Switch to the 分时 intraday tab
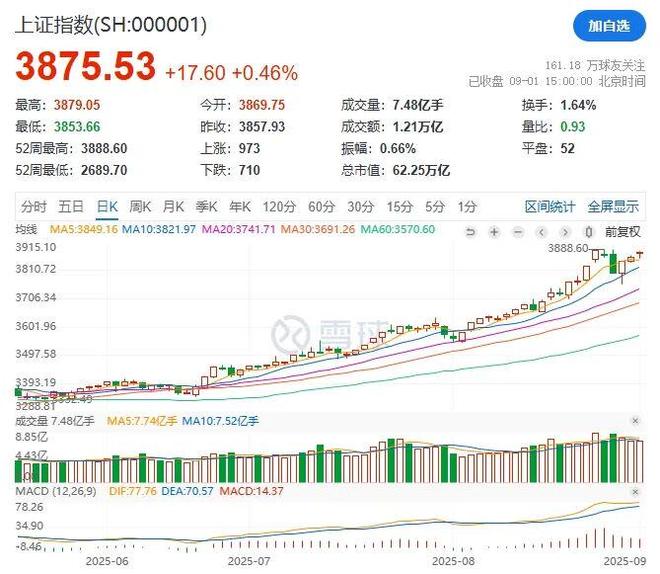The height and width of the screenshot is (574, 660). (x=34, y=207)
